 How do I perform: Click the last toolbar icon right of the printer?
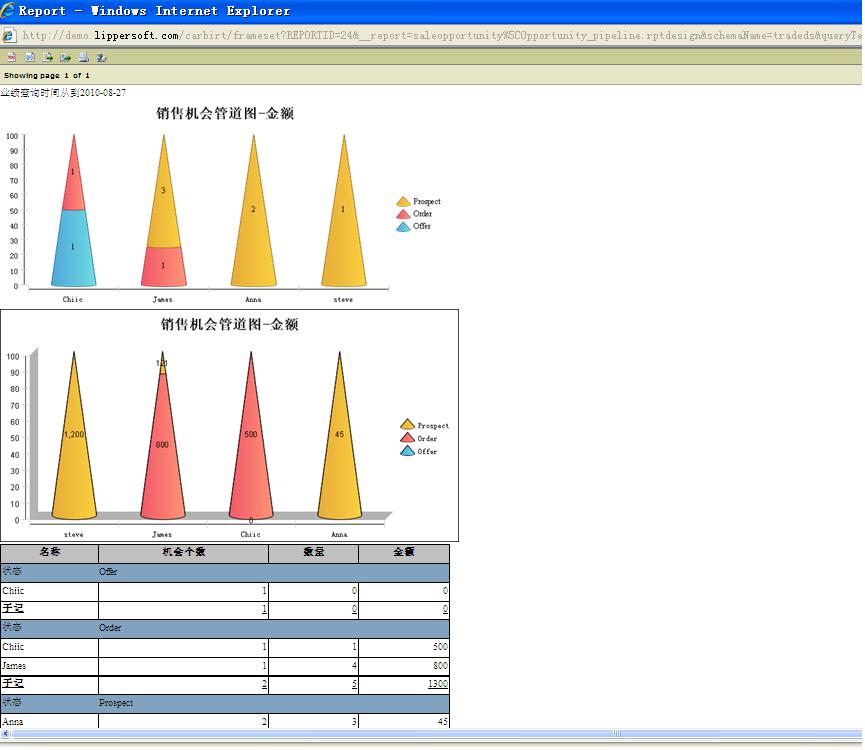[x=102, y=57]
